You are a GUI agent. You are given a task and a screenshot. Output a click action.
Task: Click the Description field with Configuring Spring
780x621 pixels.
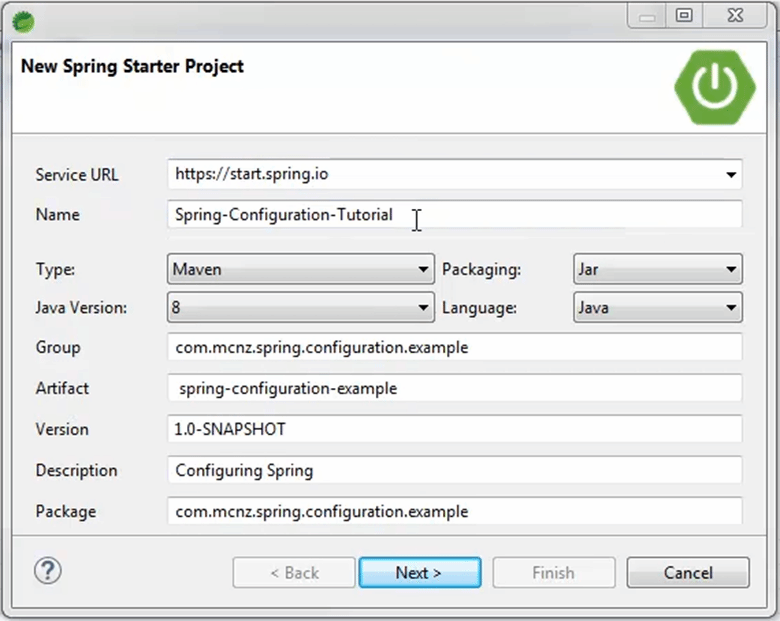coord(455,470)
